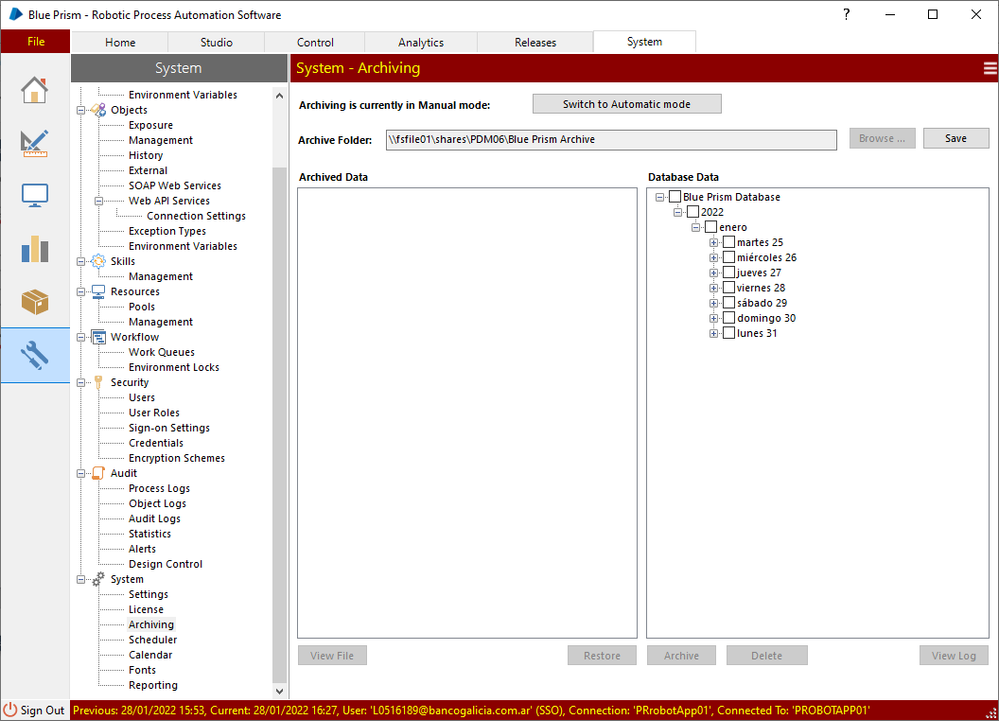Tick the jueves 27 checkbox
The height and width of the screenshot is (721, 999).
[x=729, y=273]
